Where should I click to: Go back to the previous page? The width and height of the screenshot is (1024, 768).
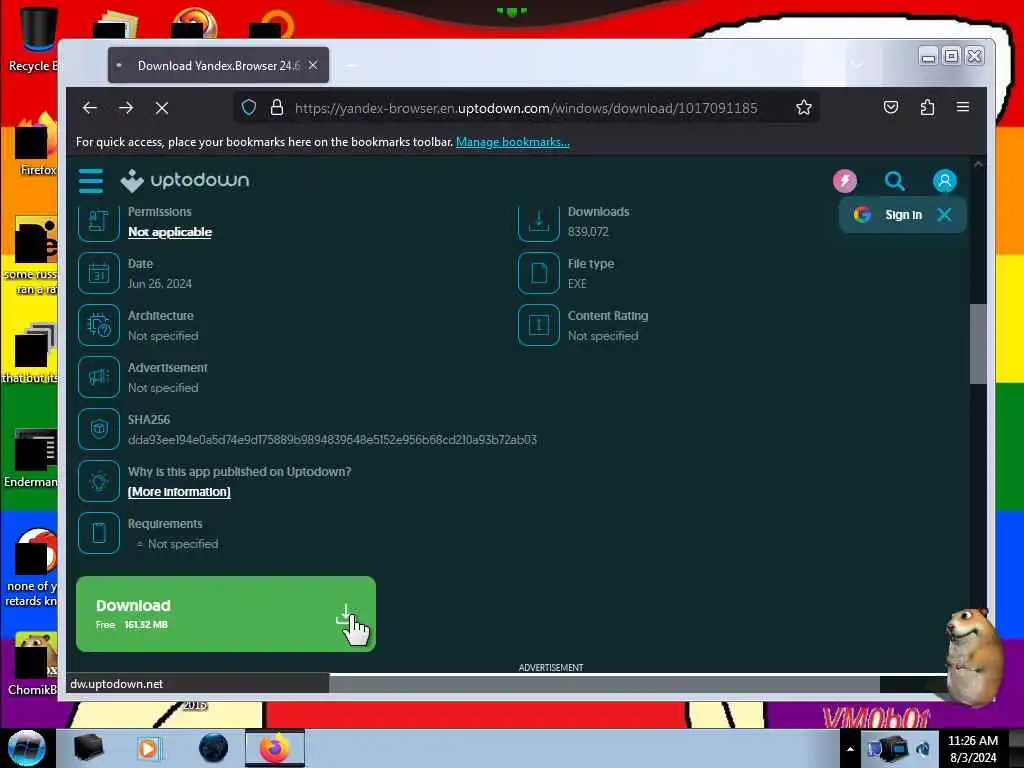(x=90, y=108)
